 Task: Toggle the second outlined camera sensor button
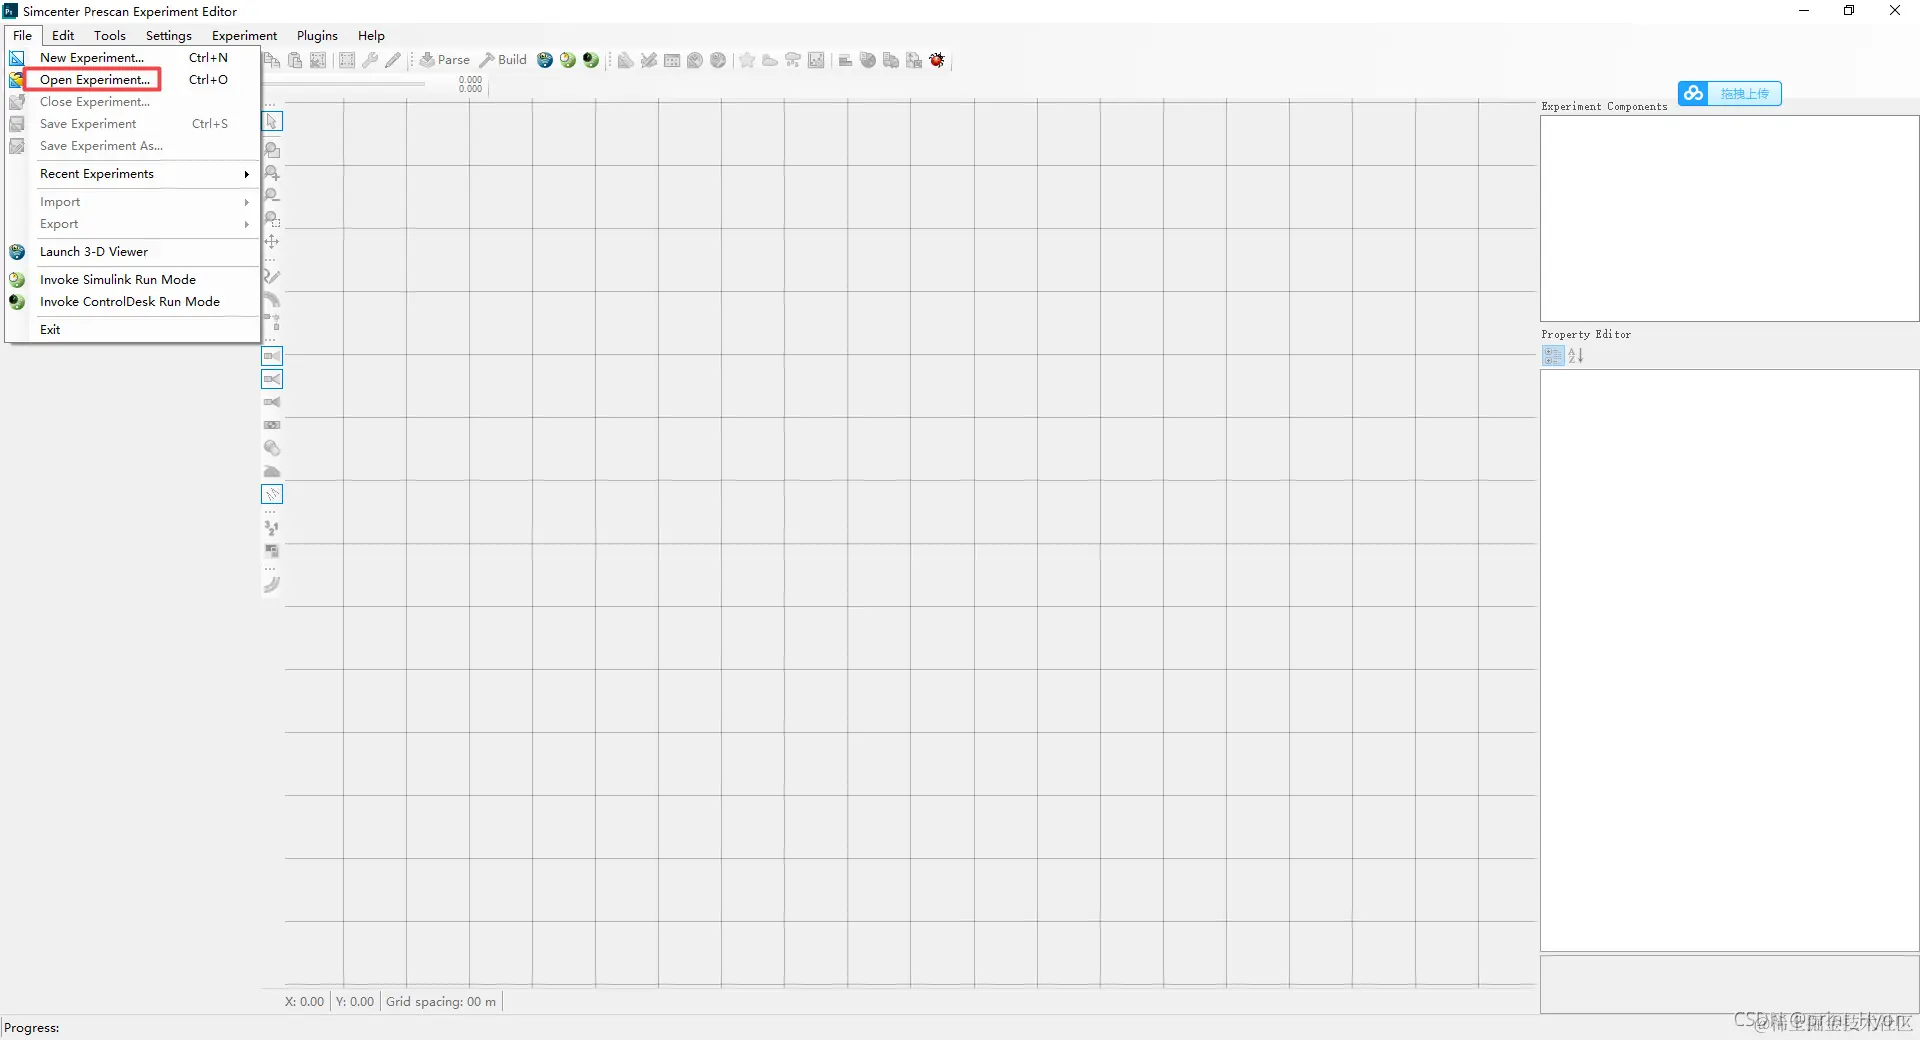(272, 379)
